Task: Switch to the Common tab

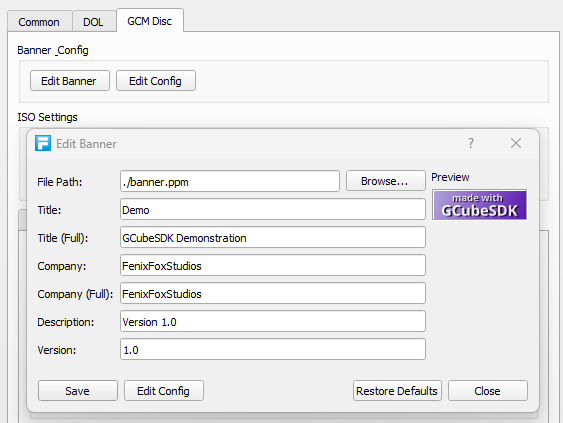Action: [x=39, y=22]
